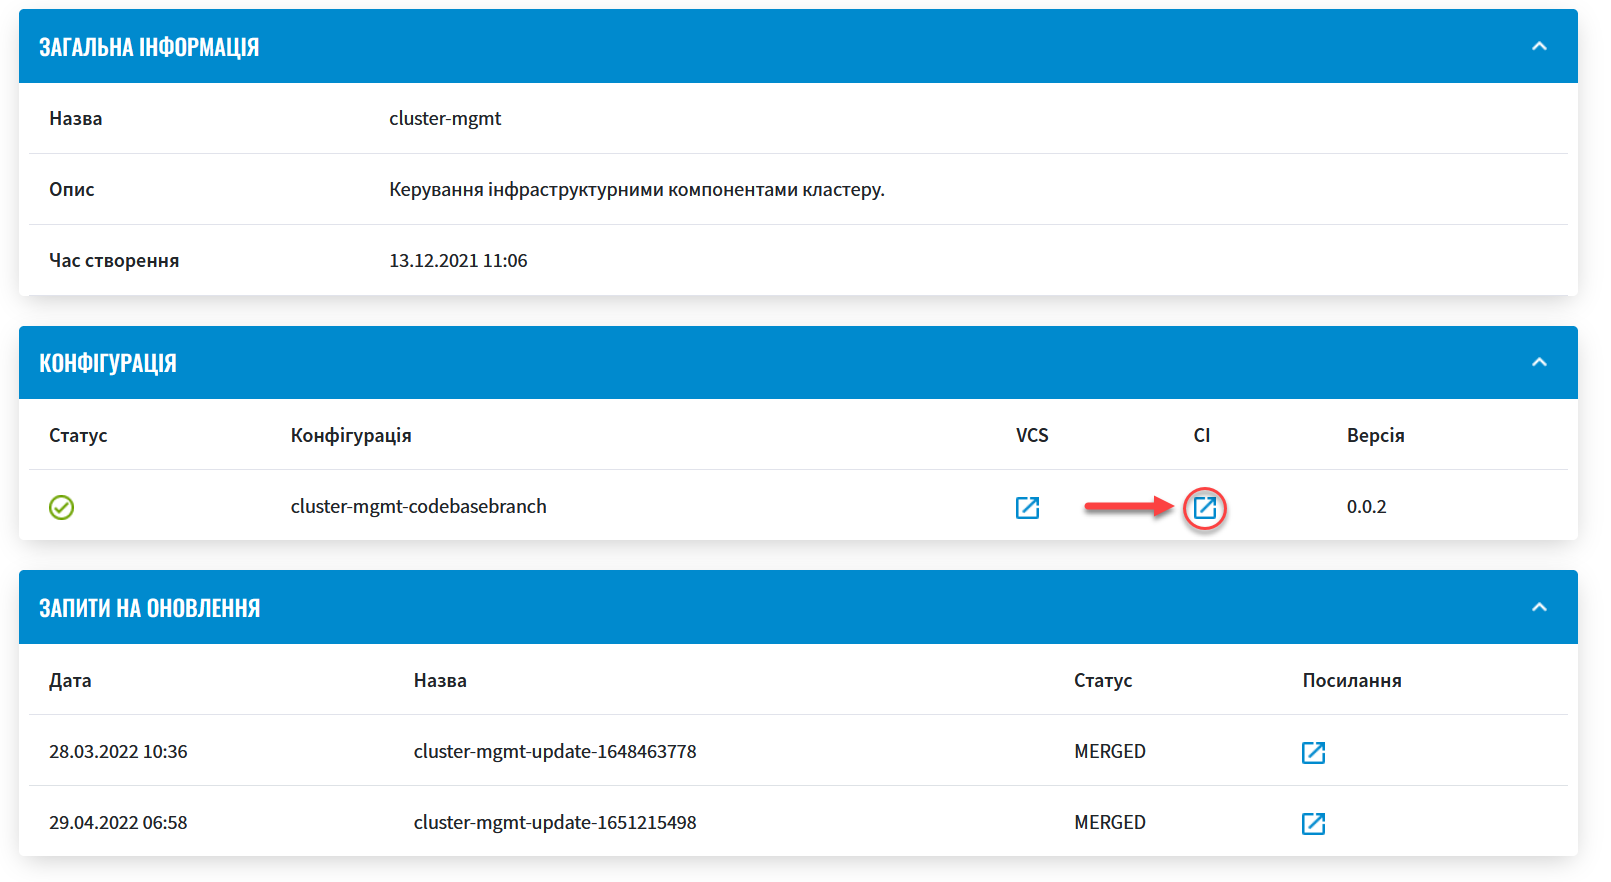This screenshot has width=1611, height=882.
Task: Click the Посилання column header
Action: 1352,680
